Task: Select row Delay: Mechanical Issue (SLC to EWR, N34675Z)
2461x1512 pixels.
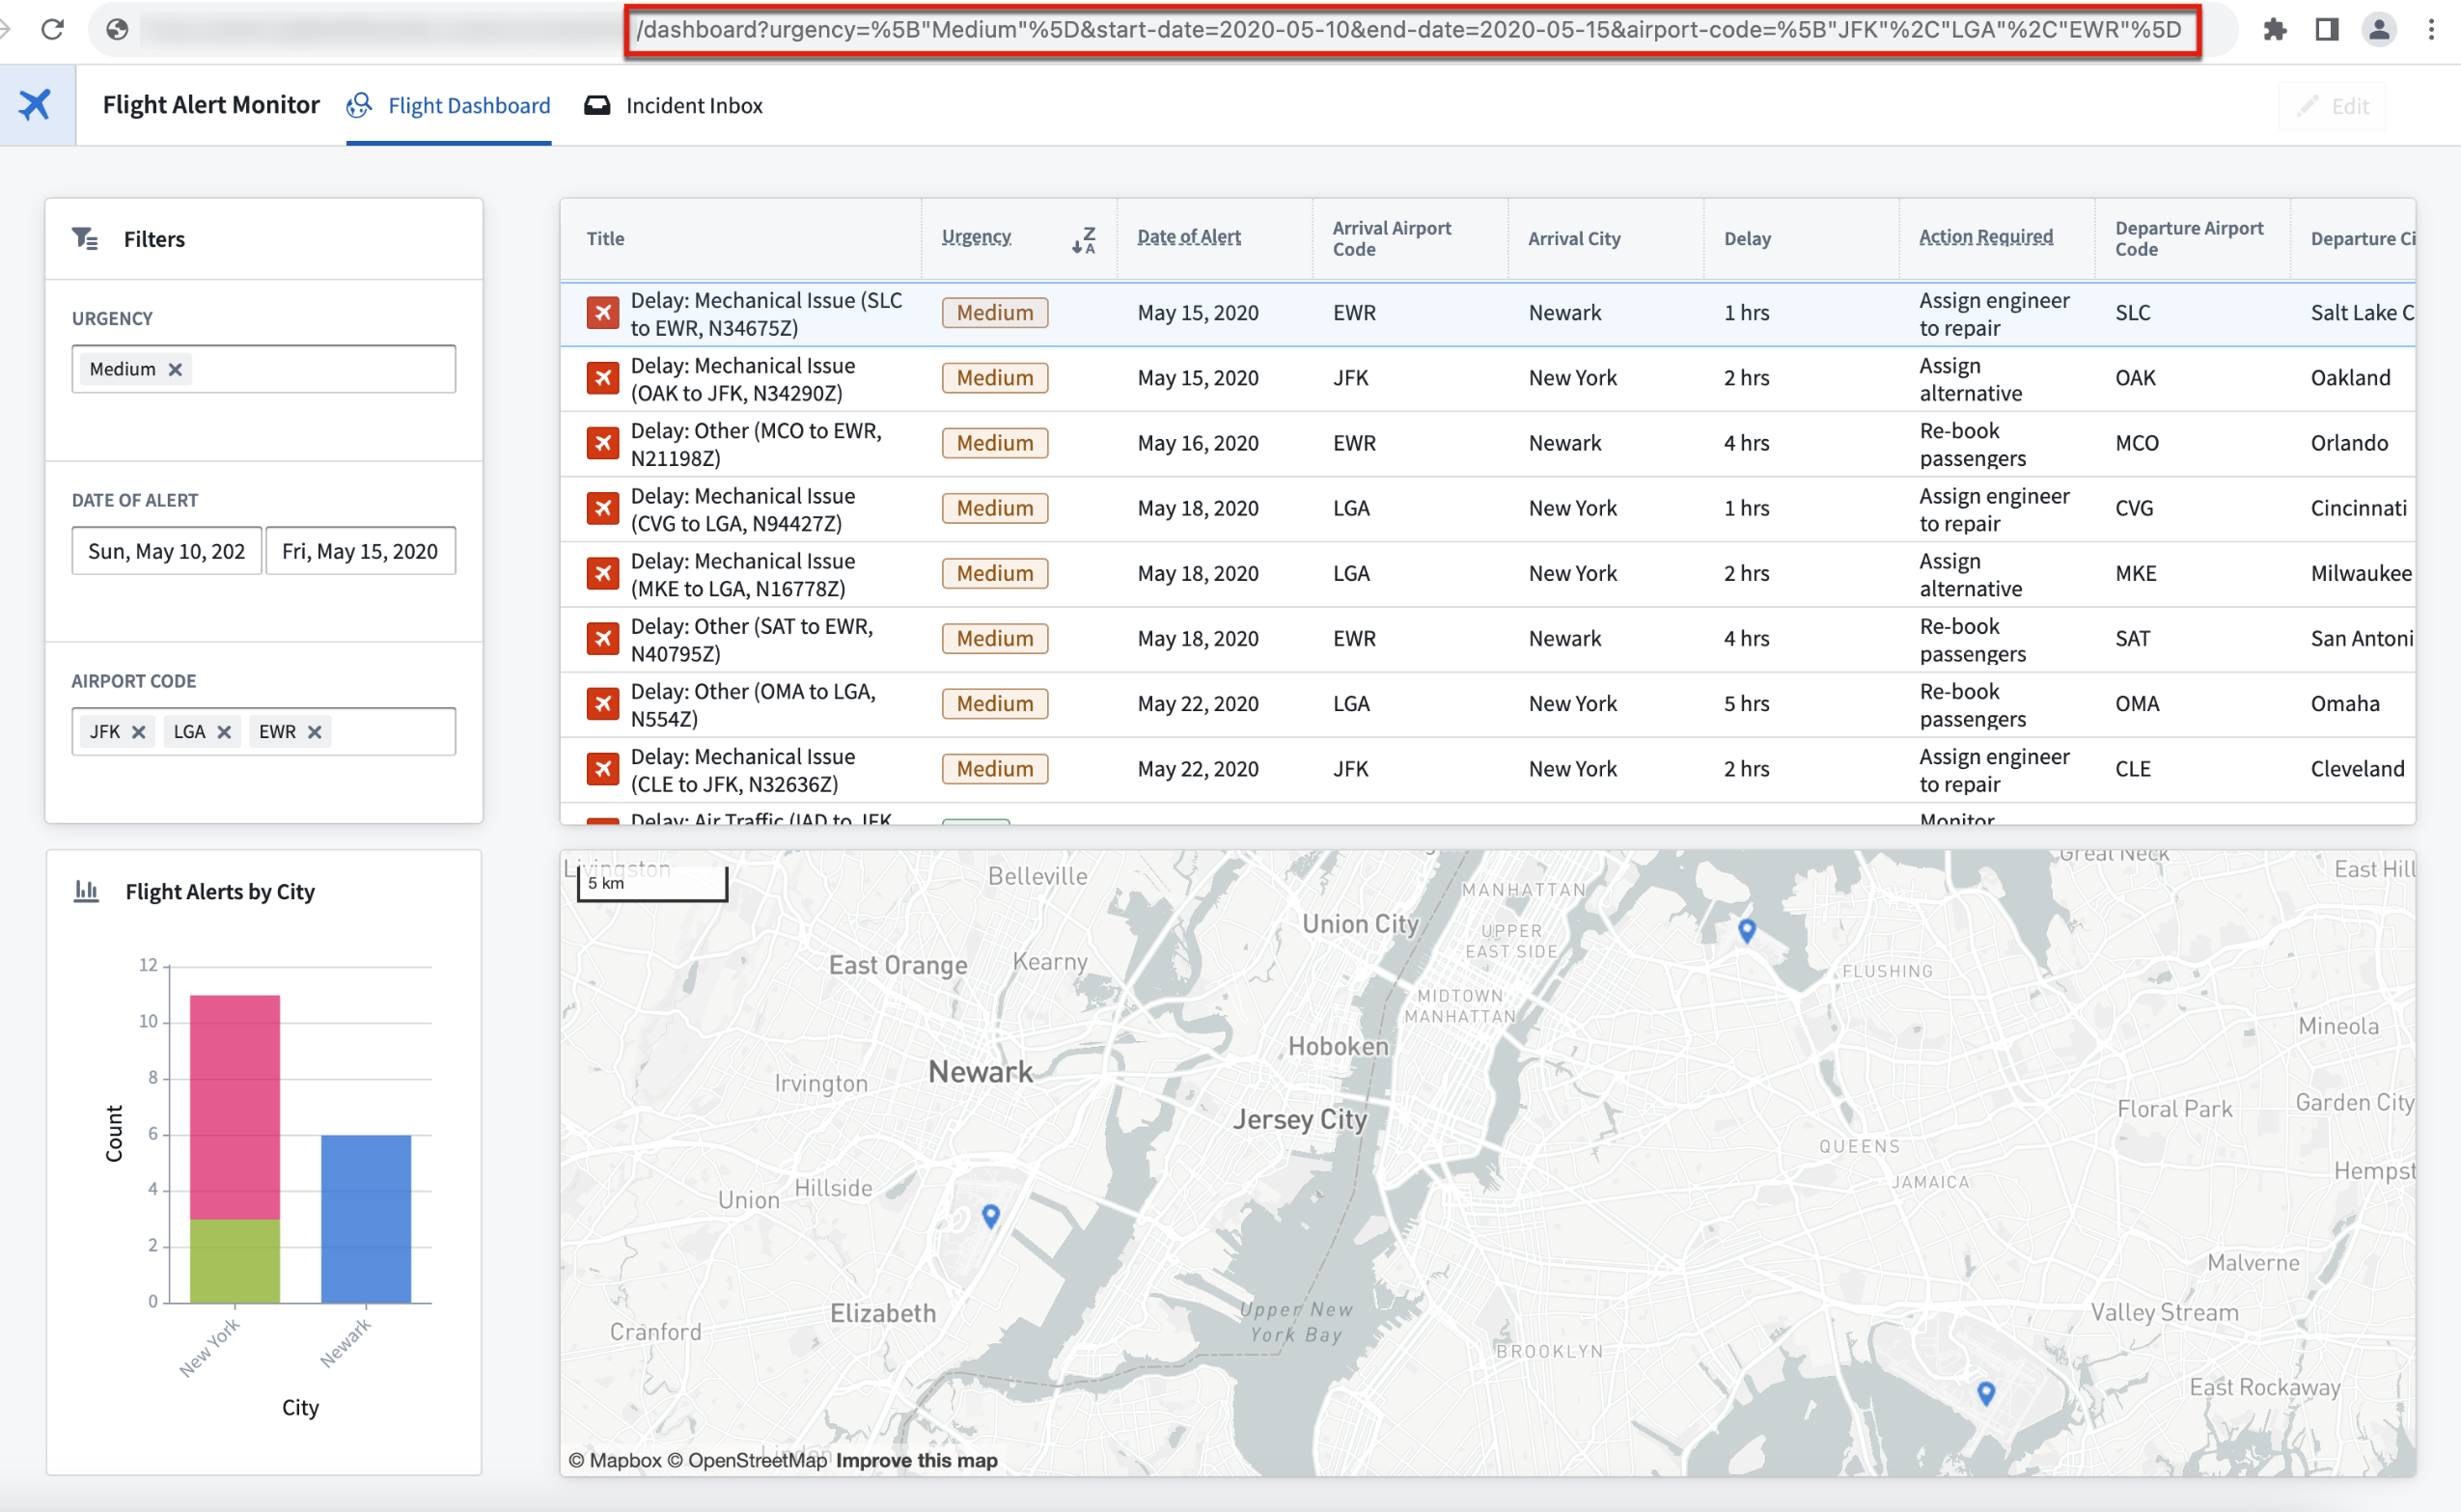Action: point(1487,314)
